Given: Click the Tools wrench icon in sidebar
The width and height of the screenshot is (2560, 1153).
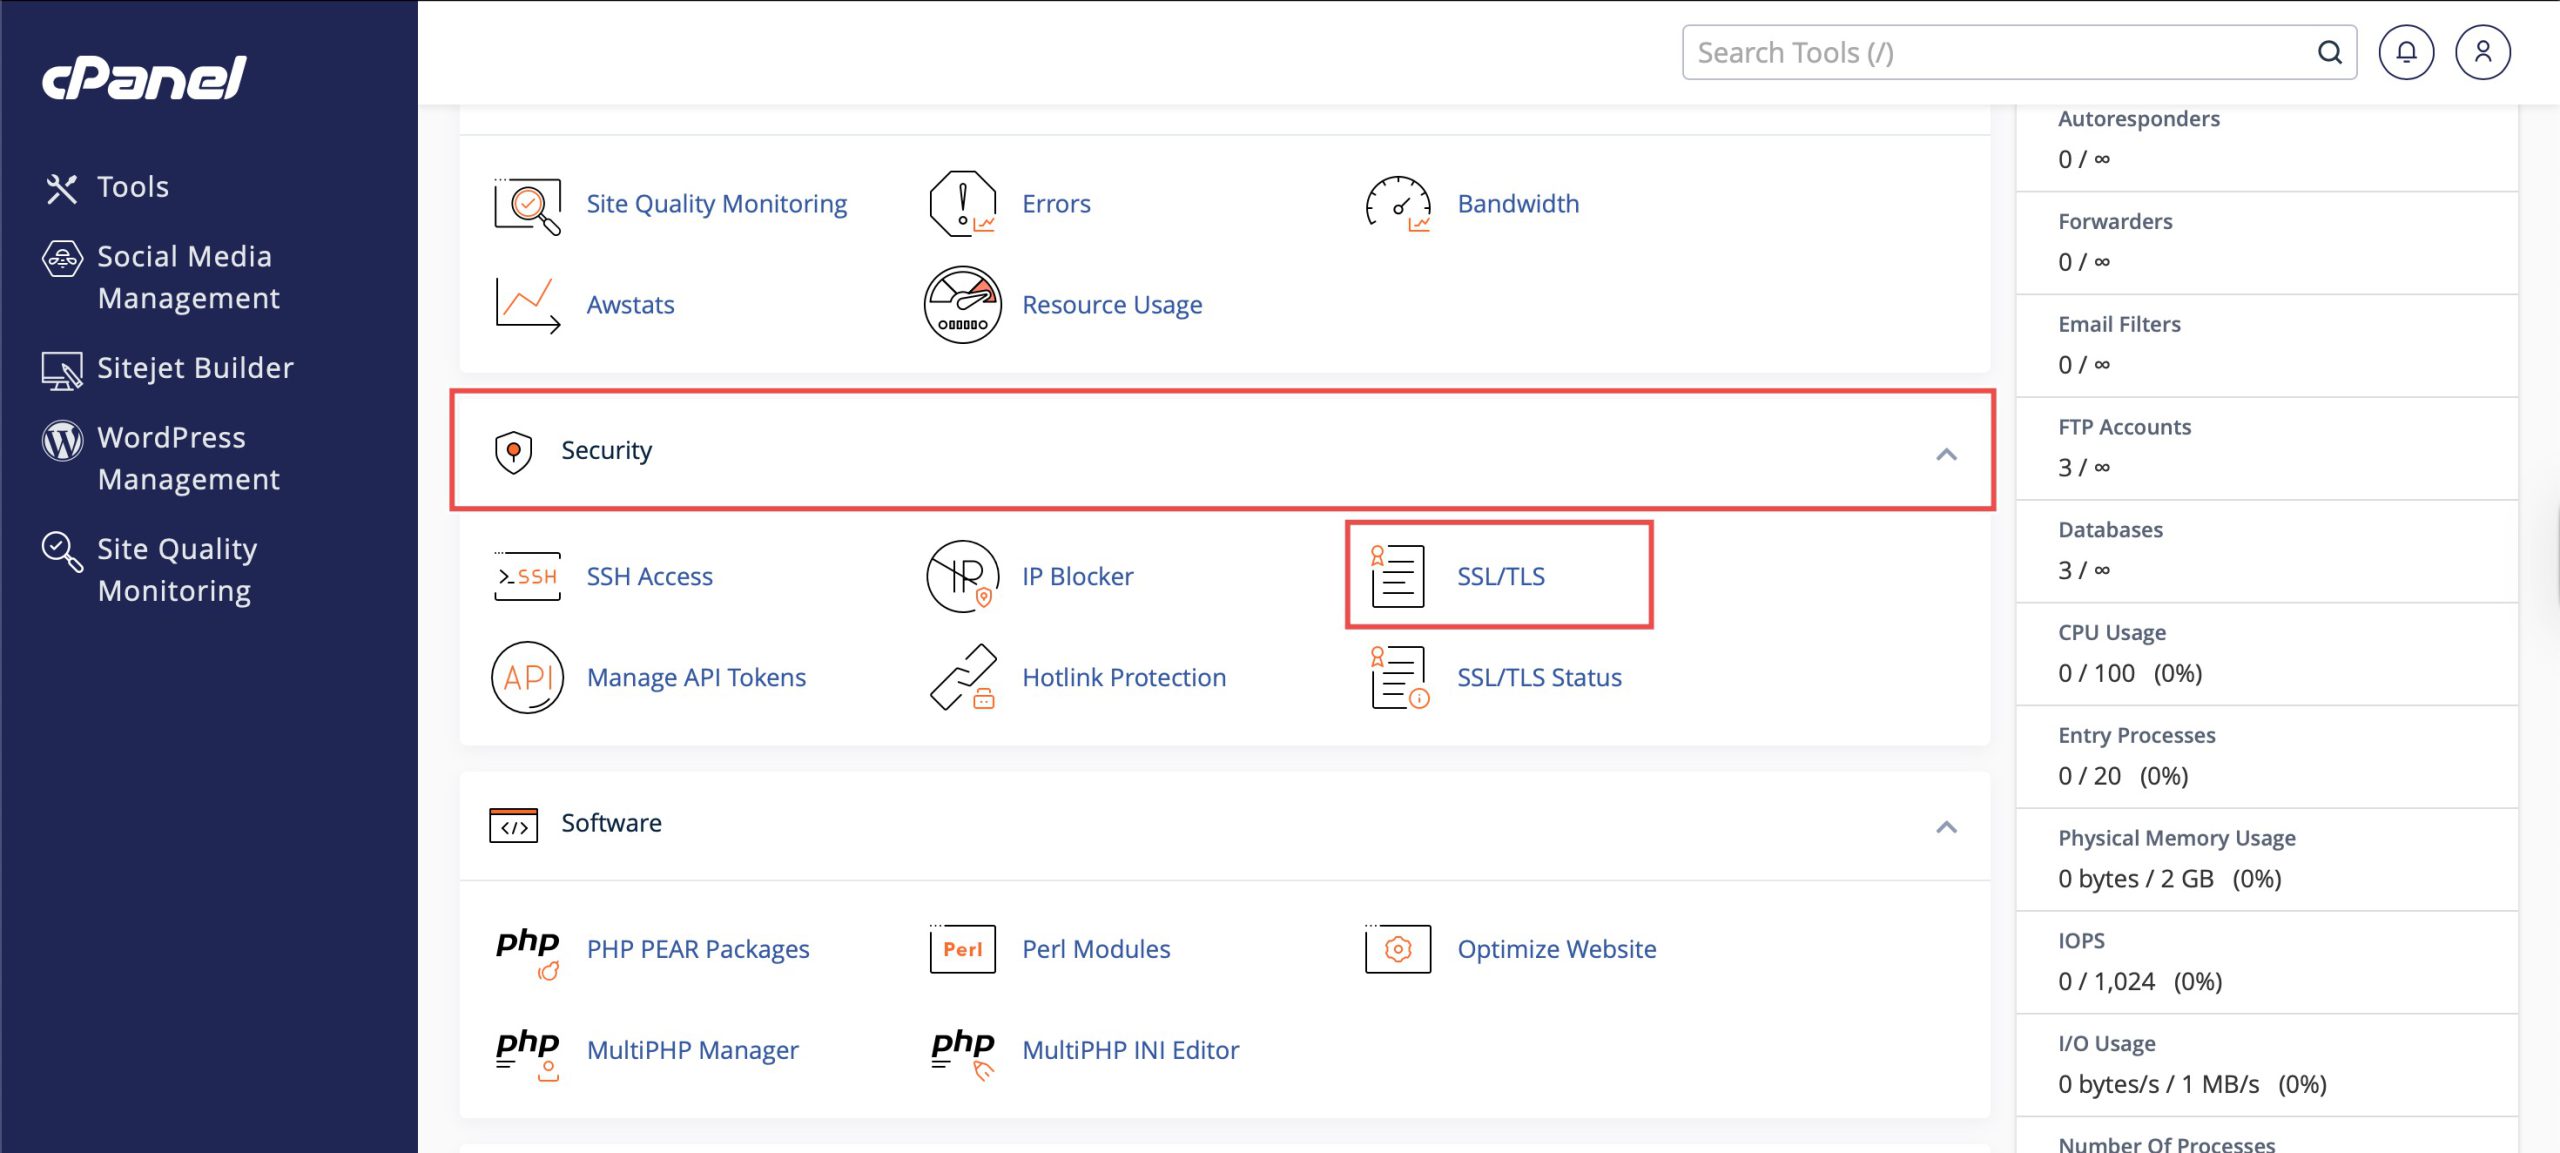Looking at the screenshot, I should [62, 188].
